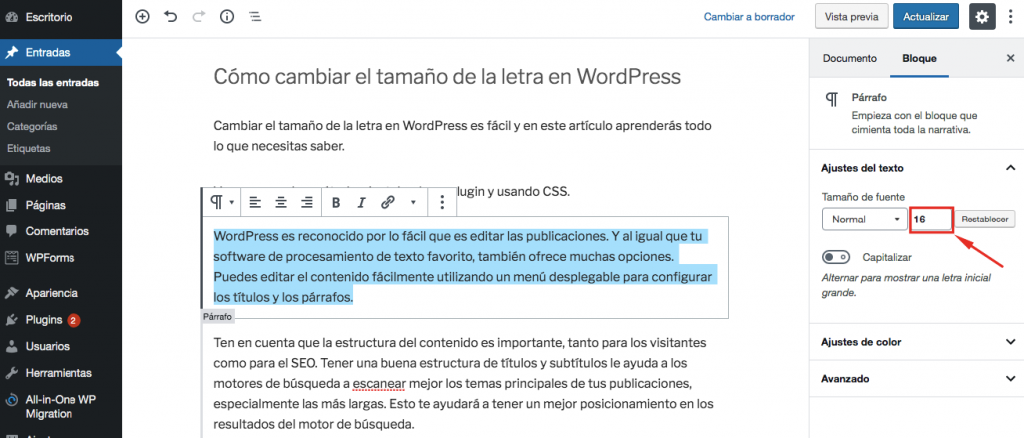
Task: Apply italic formatting to selected text
Action: [x=361, y=202]
